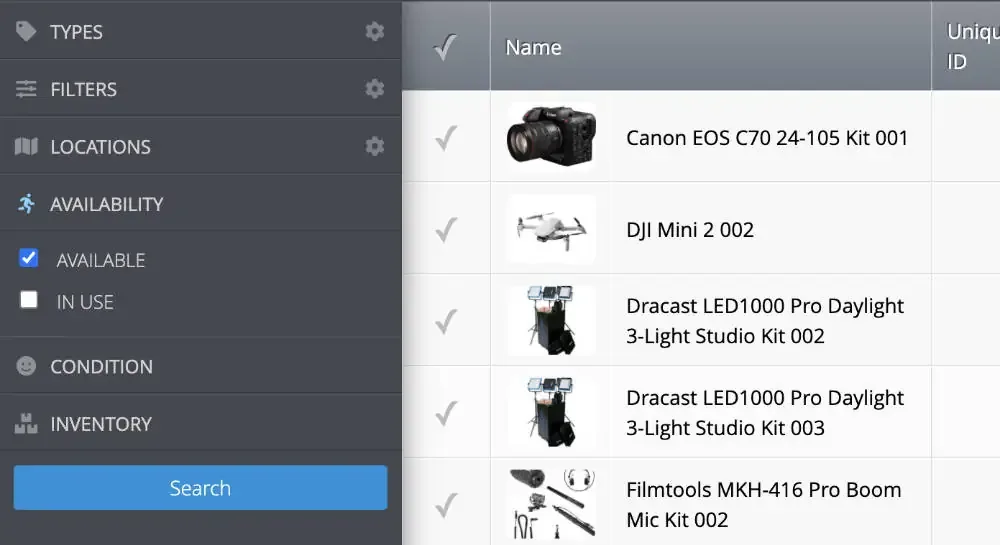
Task: Sort by the Name column header
Action: [533, 47]
